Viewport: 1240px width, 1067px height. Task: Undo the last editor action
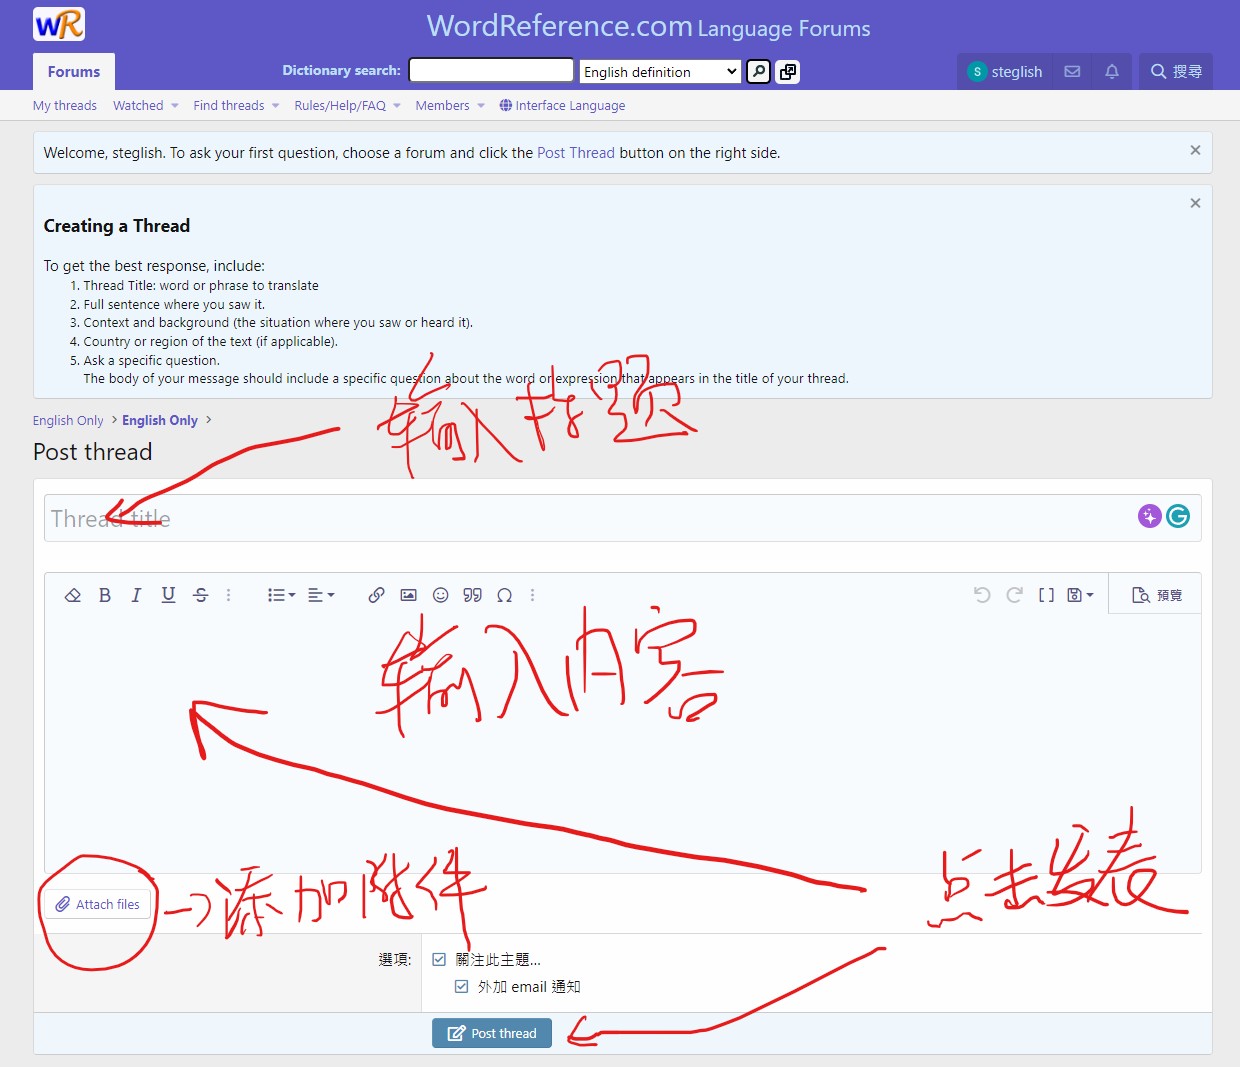[982, 595]
